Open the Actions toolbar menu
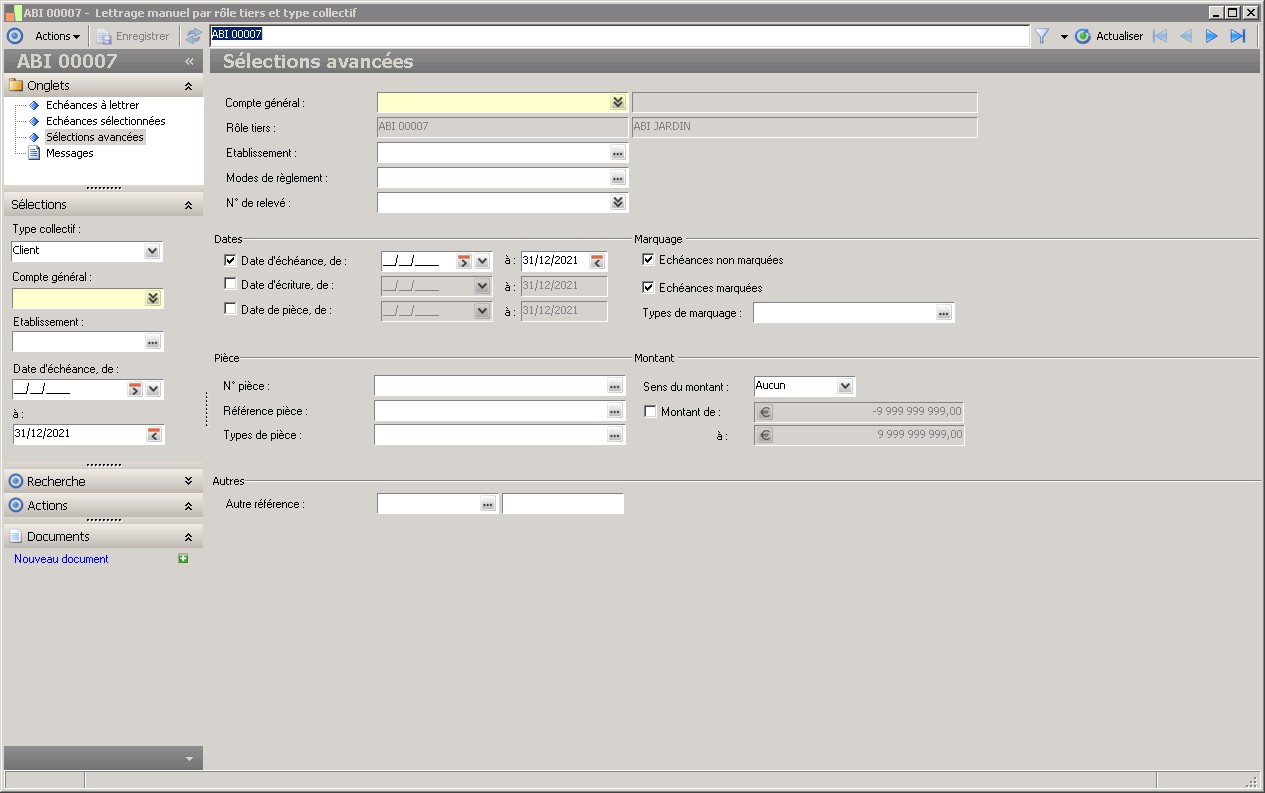Image resolution: width=1265 pixels, height=793 pixels. tap(57, 36)
